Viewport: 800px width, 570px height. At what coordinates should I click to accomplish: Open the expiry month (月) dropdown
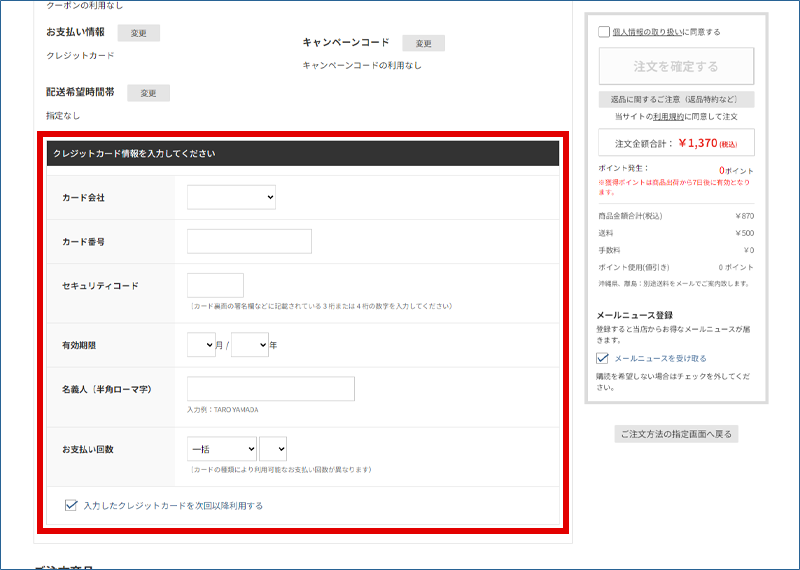click(201, 345)
